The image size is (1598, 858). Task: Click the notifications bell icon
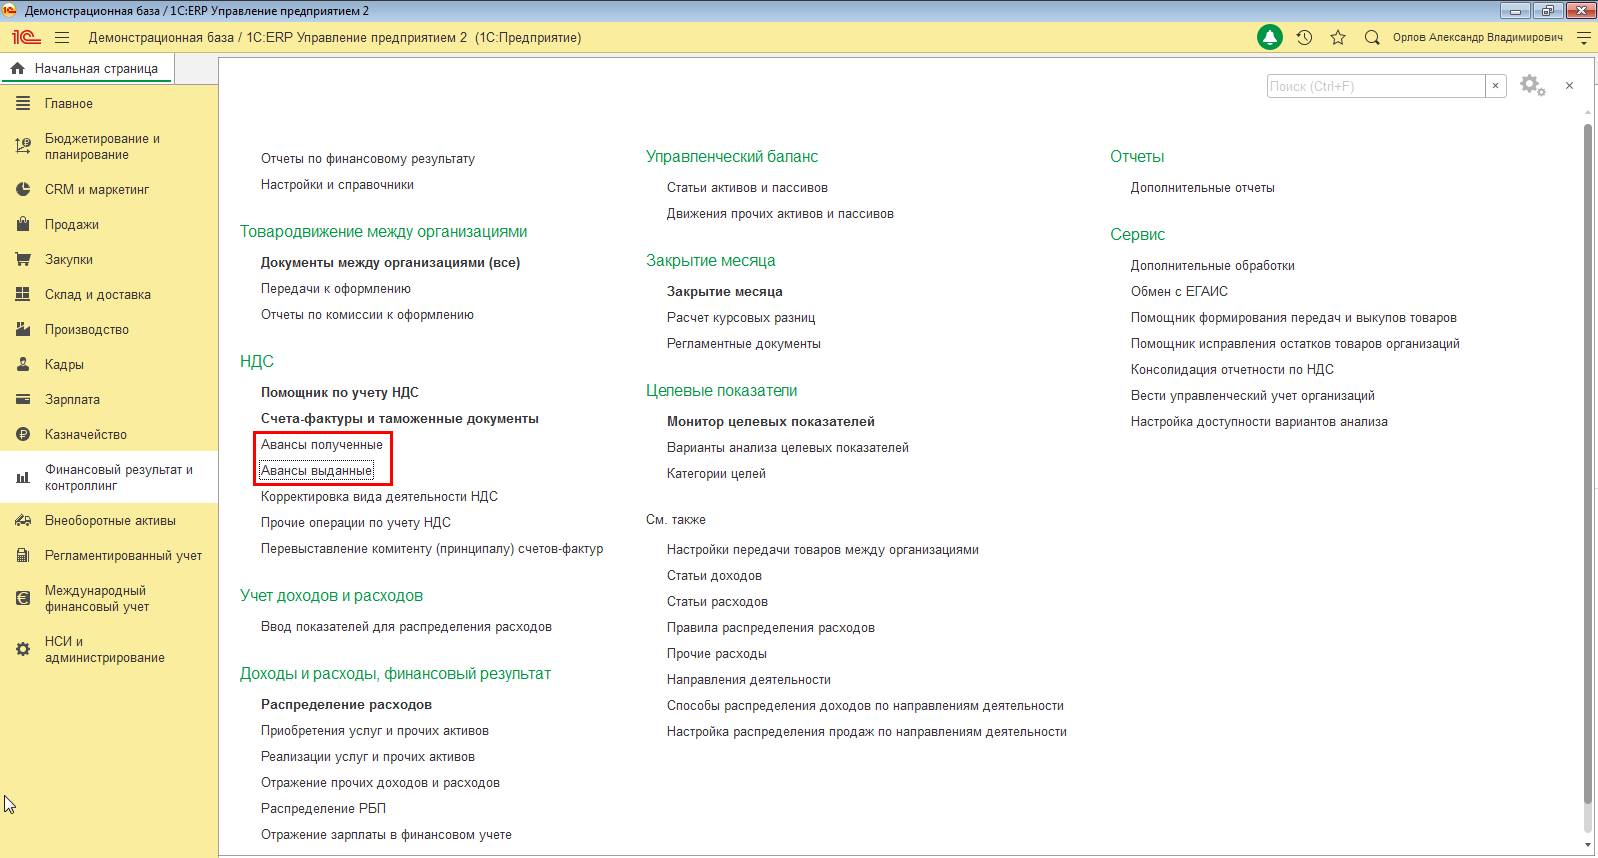(1270, 38)
